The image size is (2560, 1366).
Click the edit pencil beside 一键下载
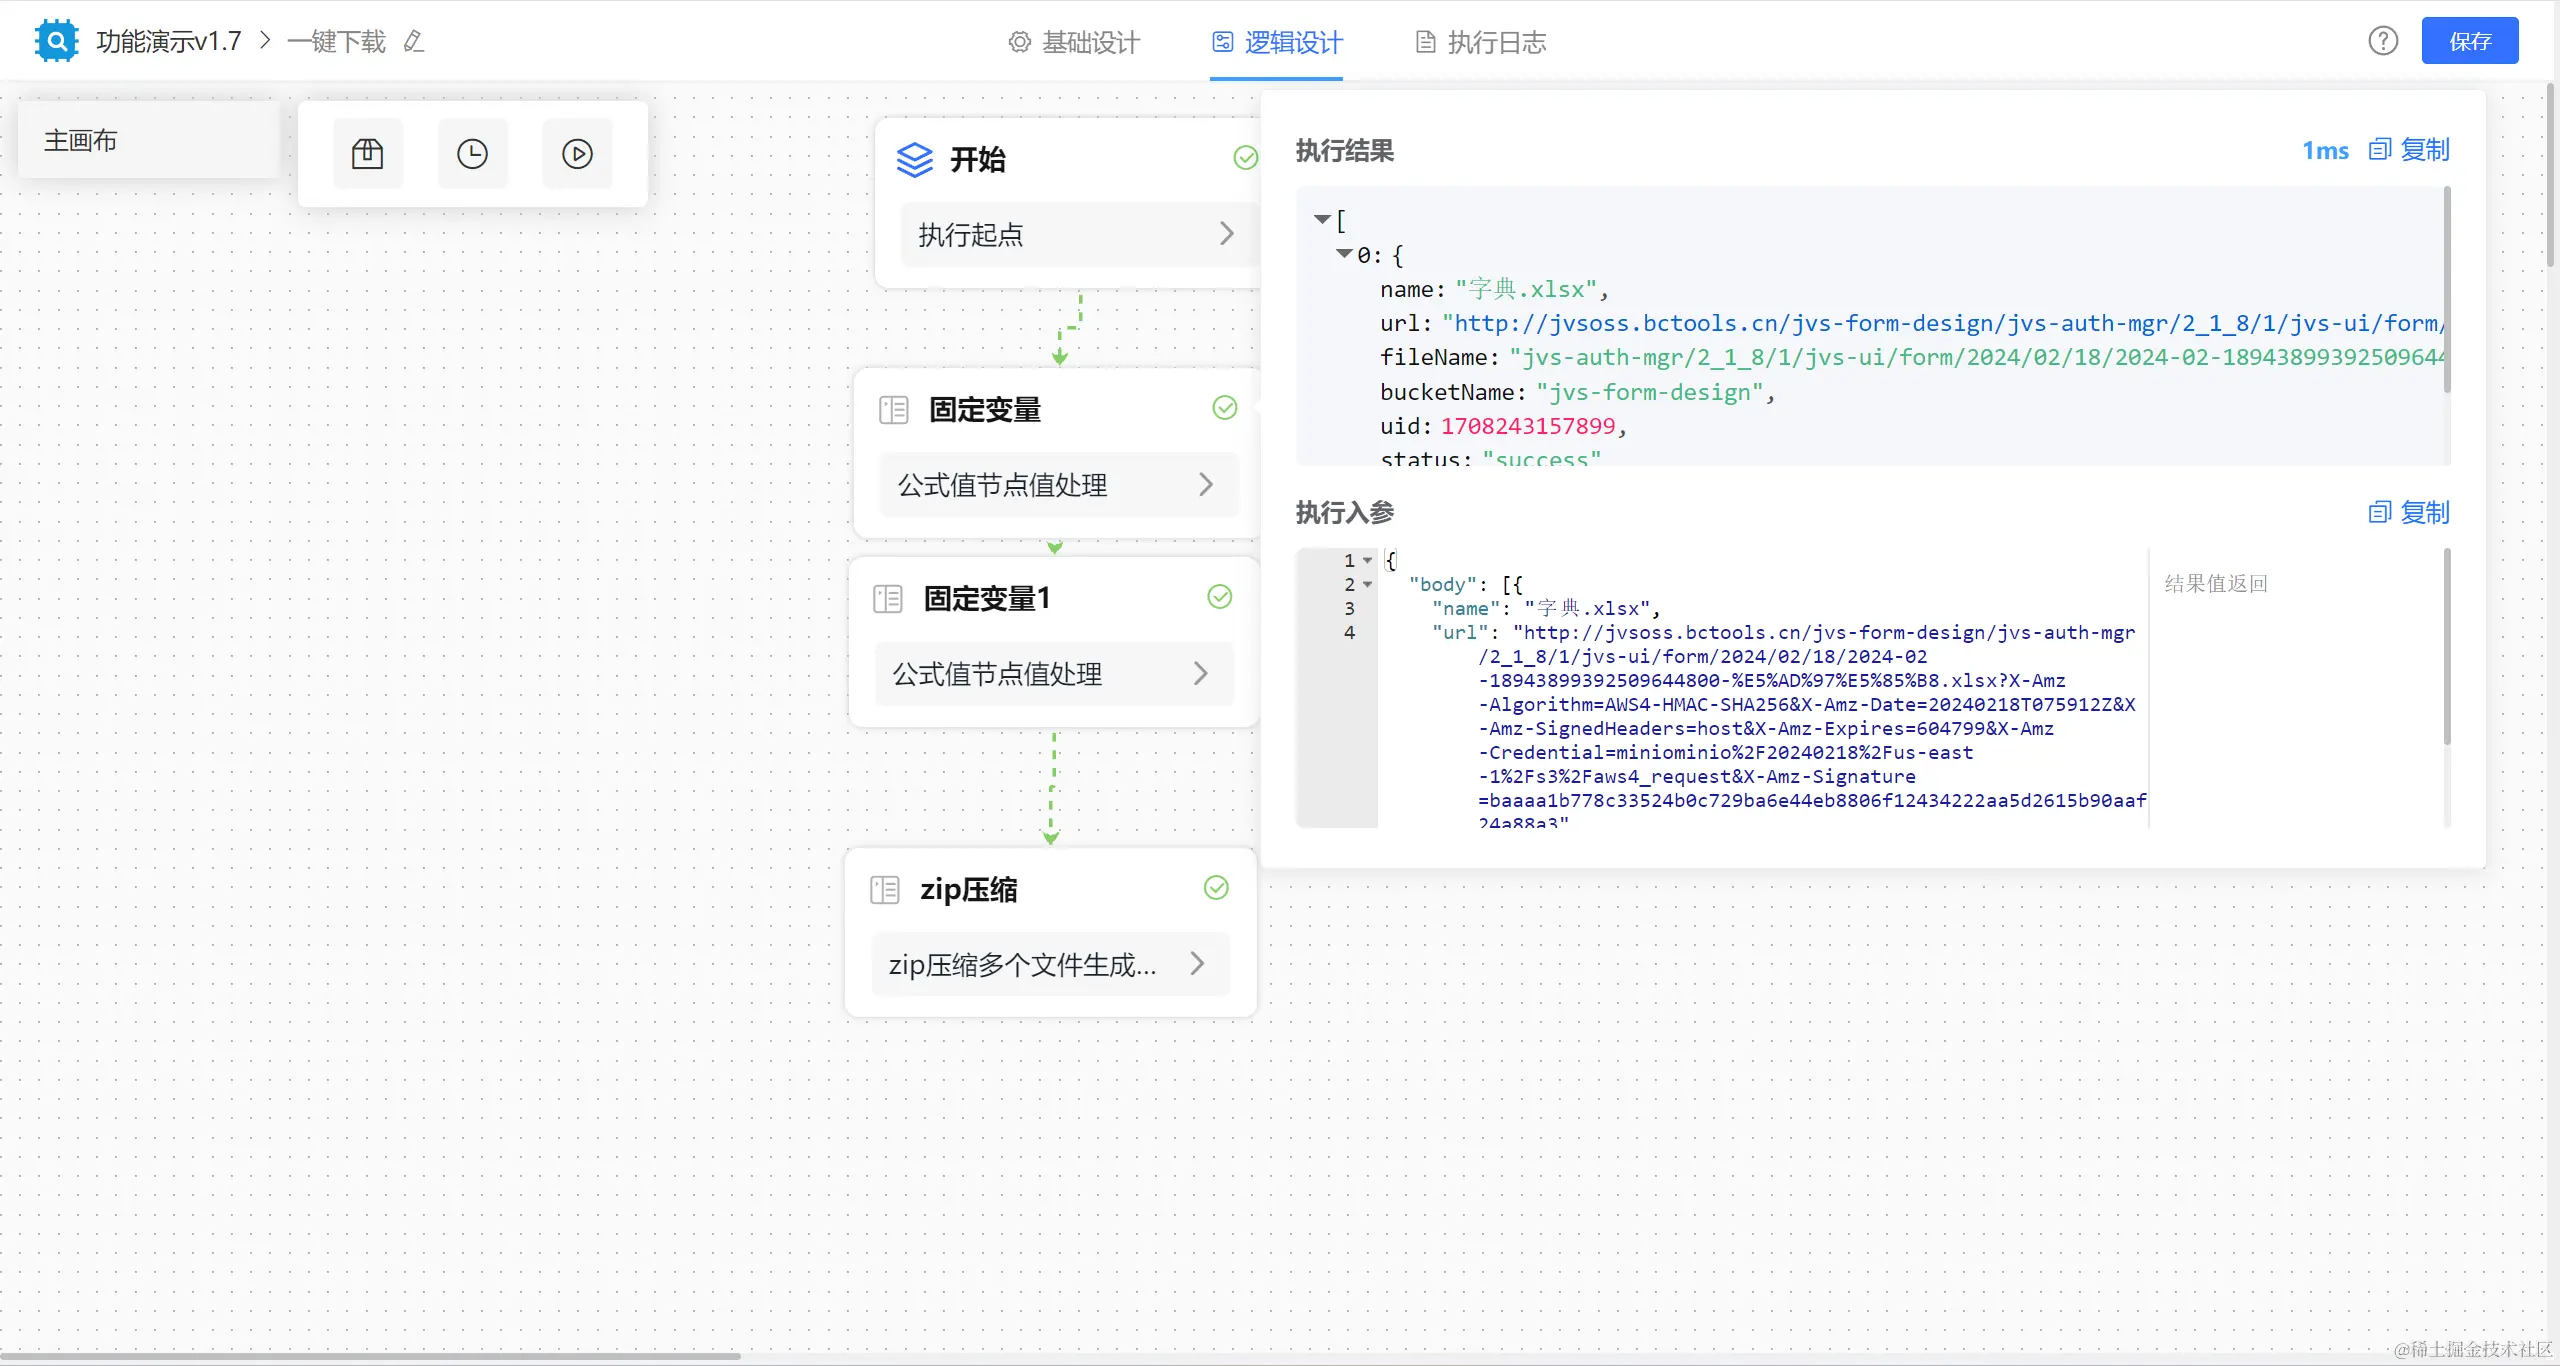coord(414,41)
